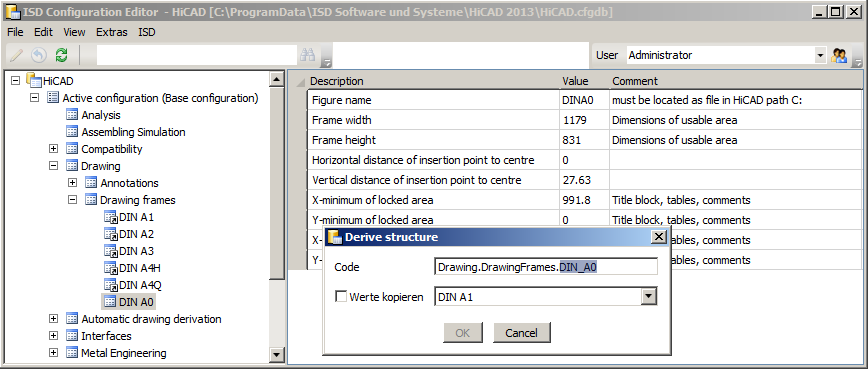Click the Metal Engineering table icon
The height and width of the screenshot is (369, 868).
pos(72,352)
